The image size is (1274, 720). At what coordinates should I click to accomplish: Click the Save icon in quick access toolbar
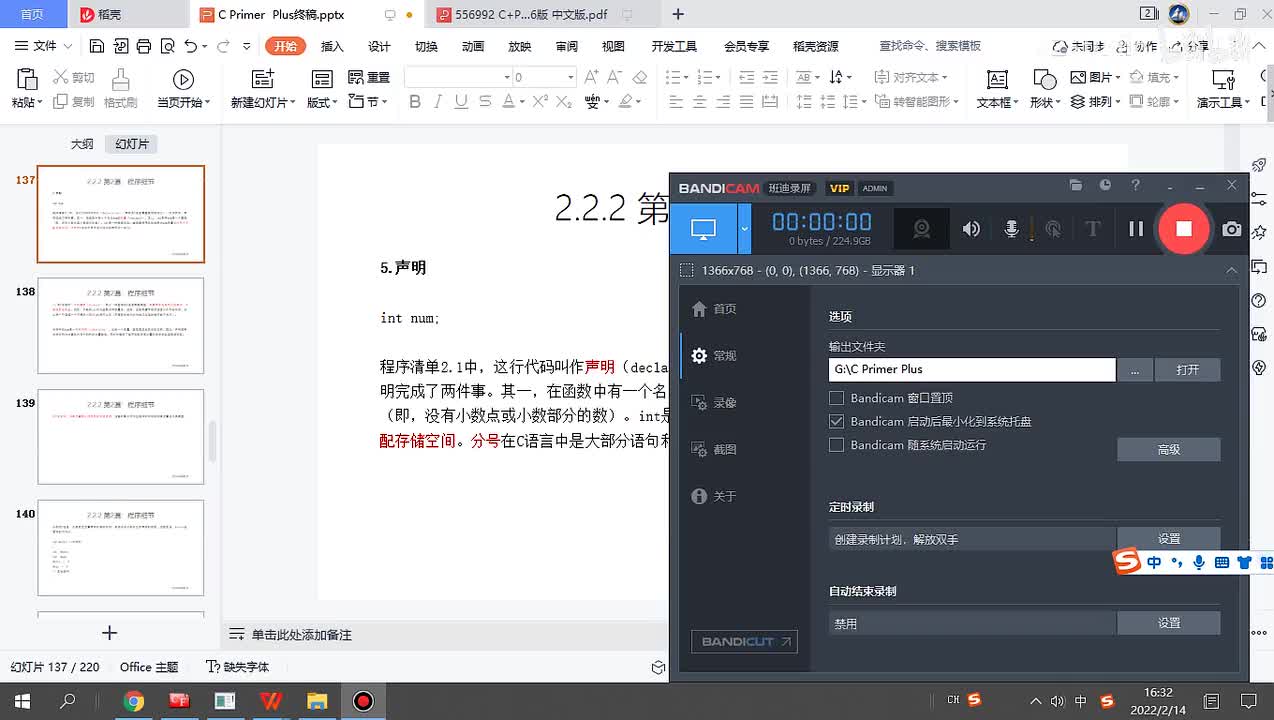point(97,46)
